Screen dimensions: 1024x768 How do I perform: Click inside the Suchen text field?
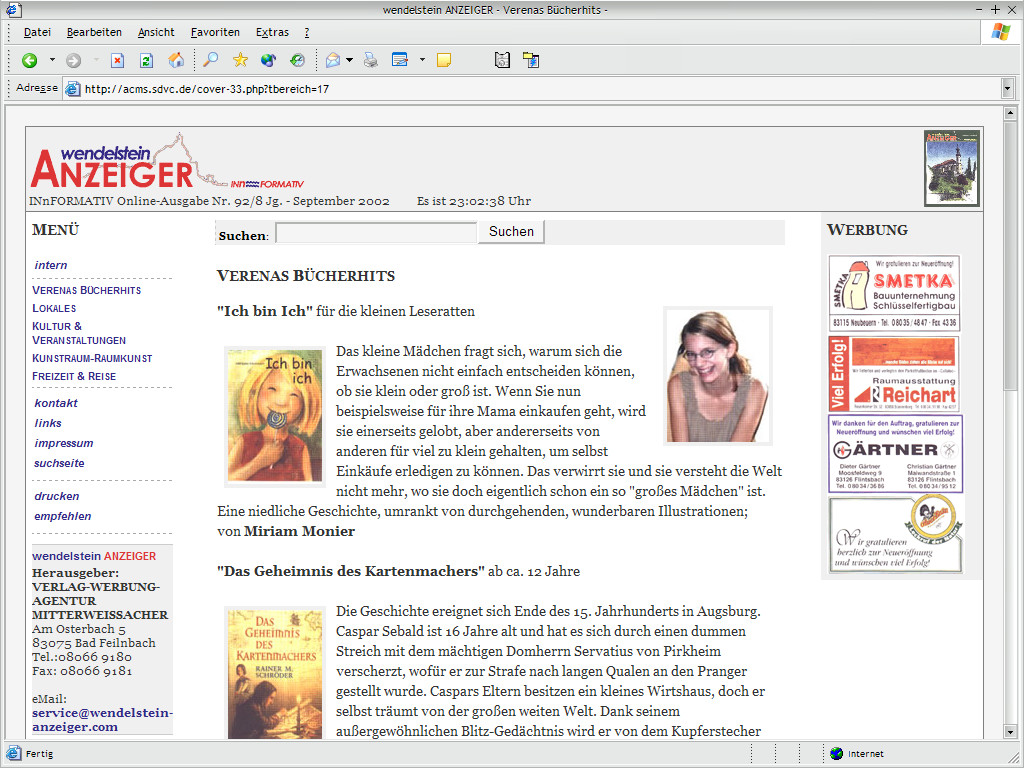click(376, 233)
